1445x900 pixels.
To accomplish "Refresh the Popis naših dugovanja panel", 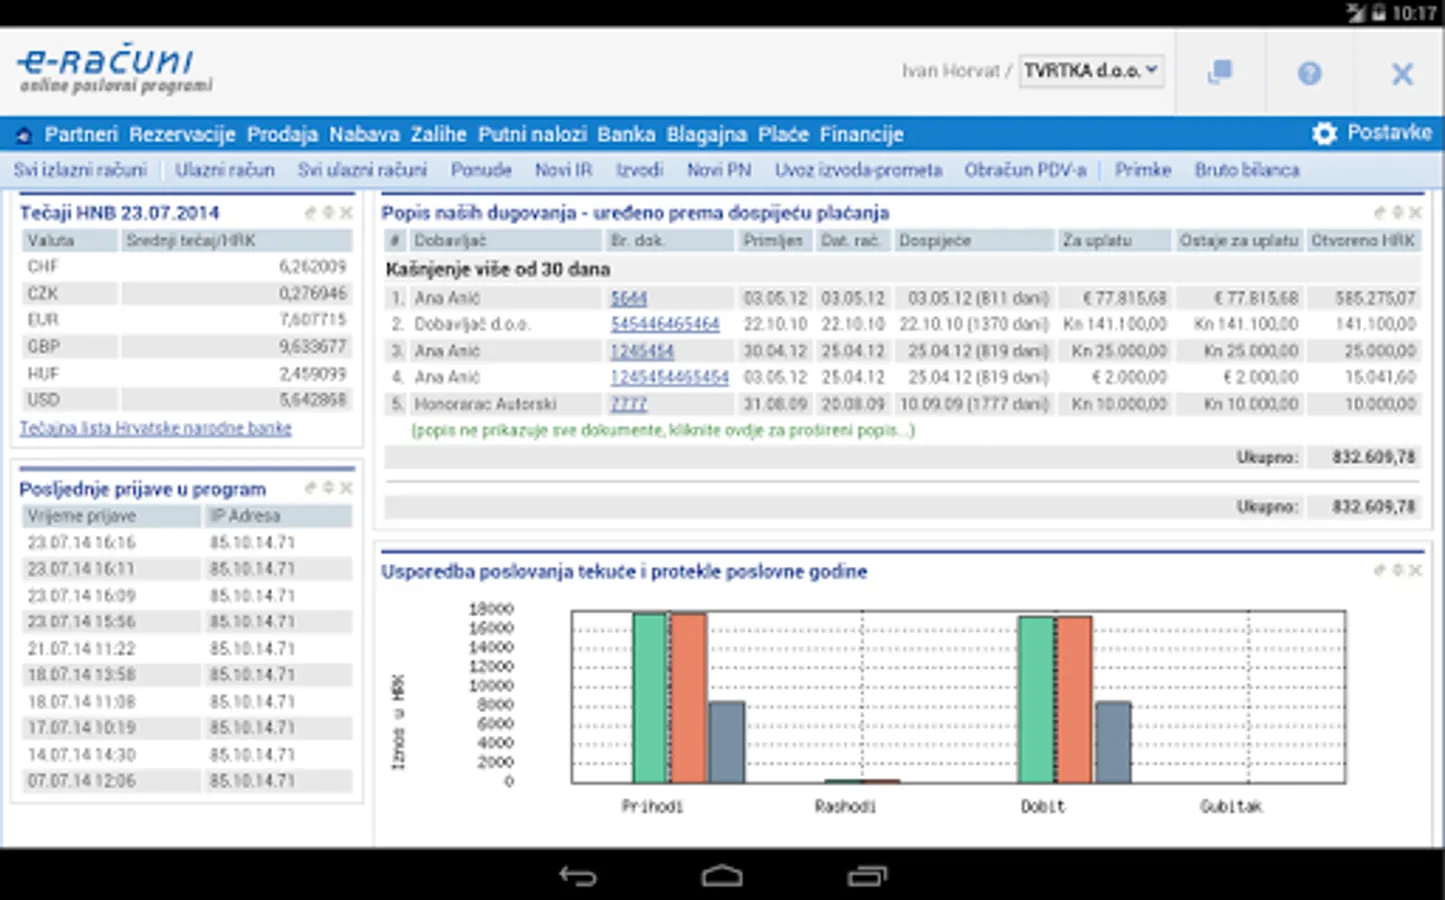I will point(1380,213).
